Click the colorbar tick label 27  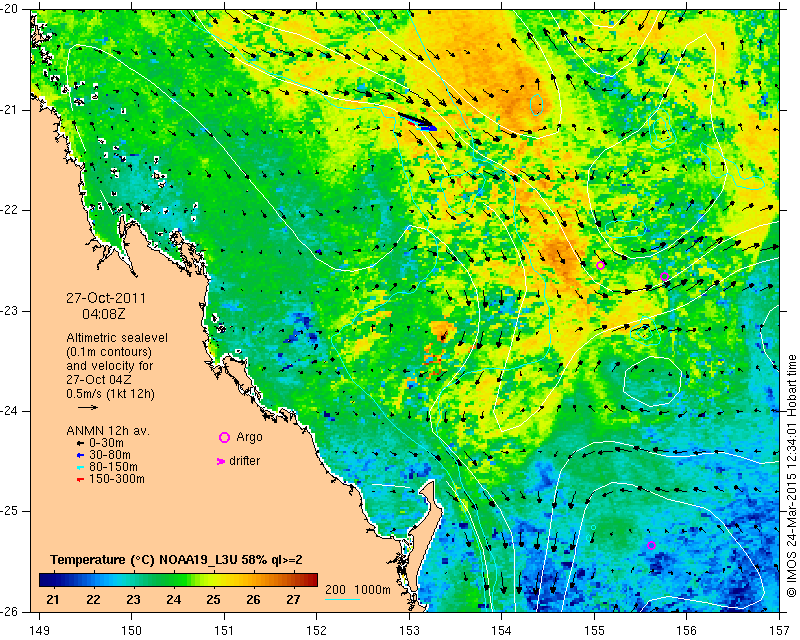[x=293, y=600]
